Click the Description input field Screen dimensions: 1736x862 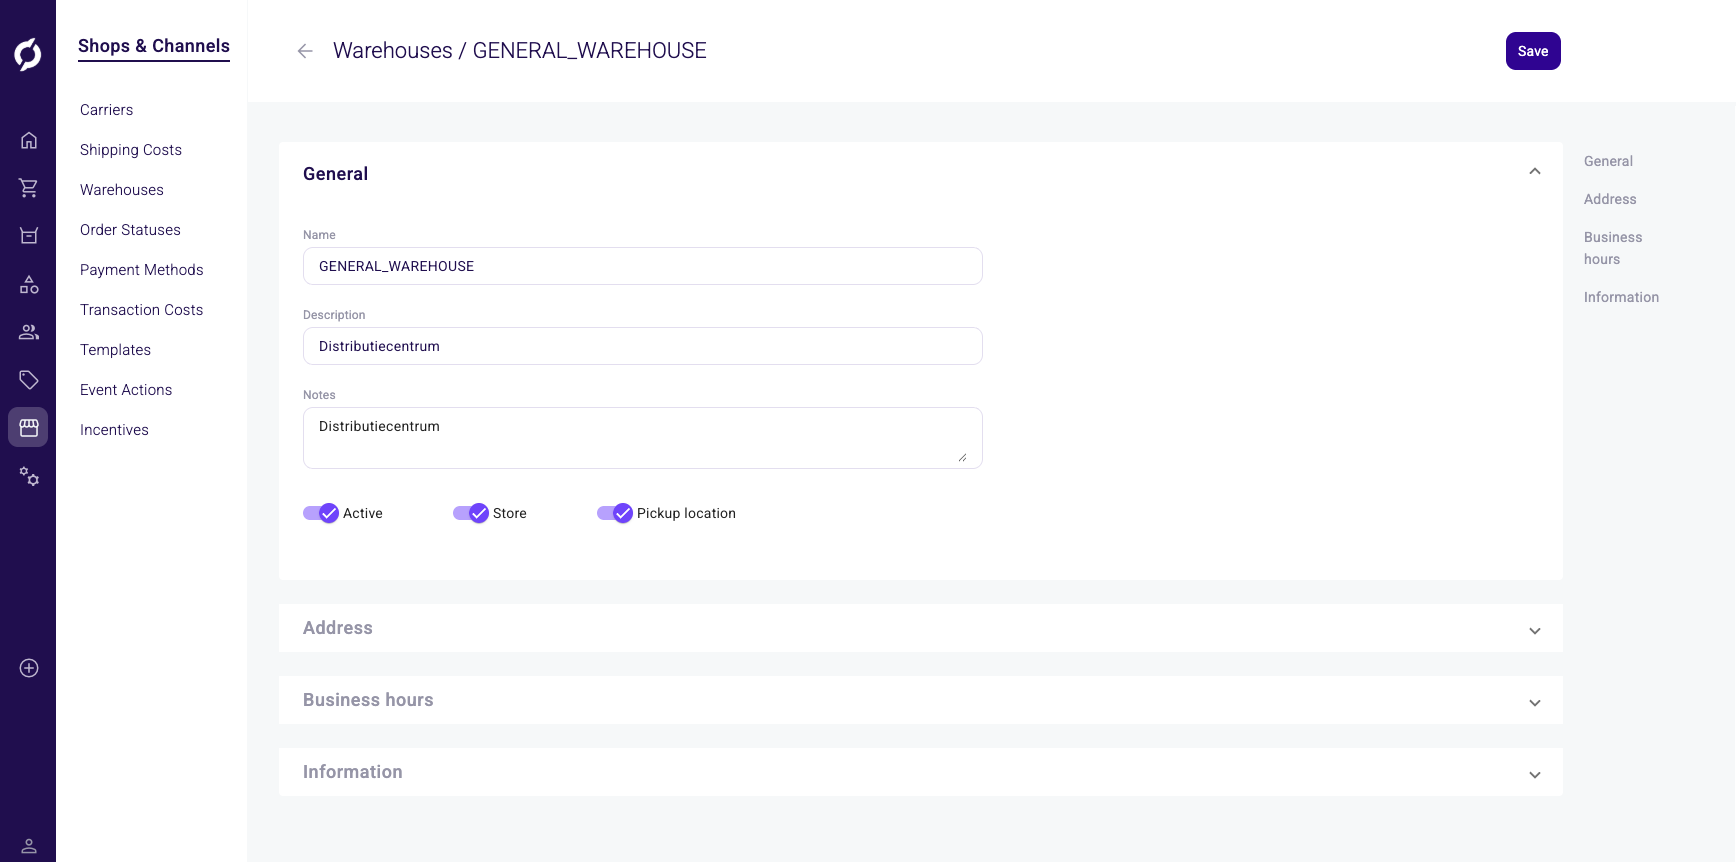pos(642,346)
